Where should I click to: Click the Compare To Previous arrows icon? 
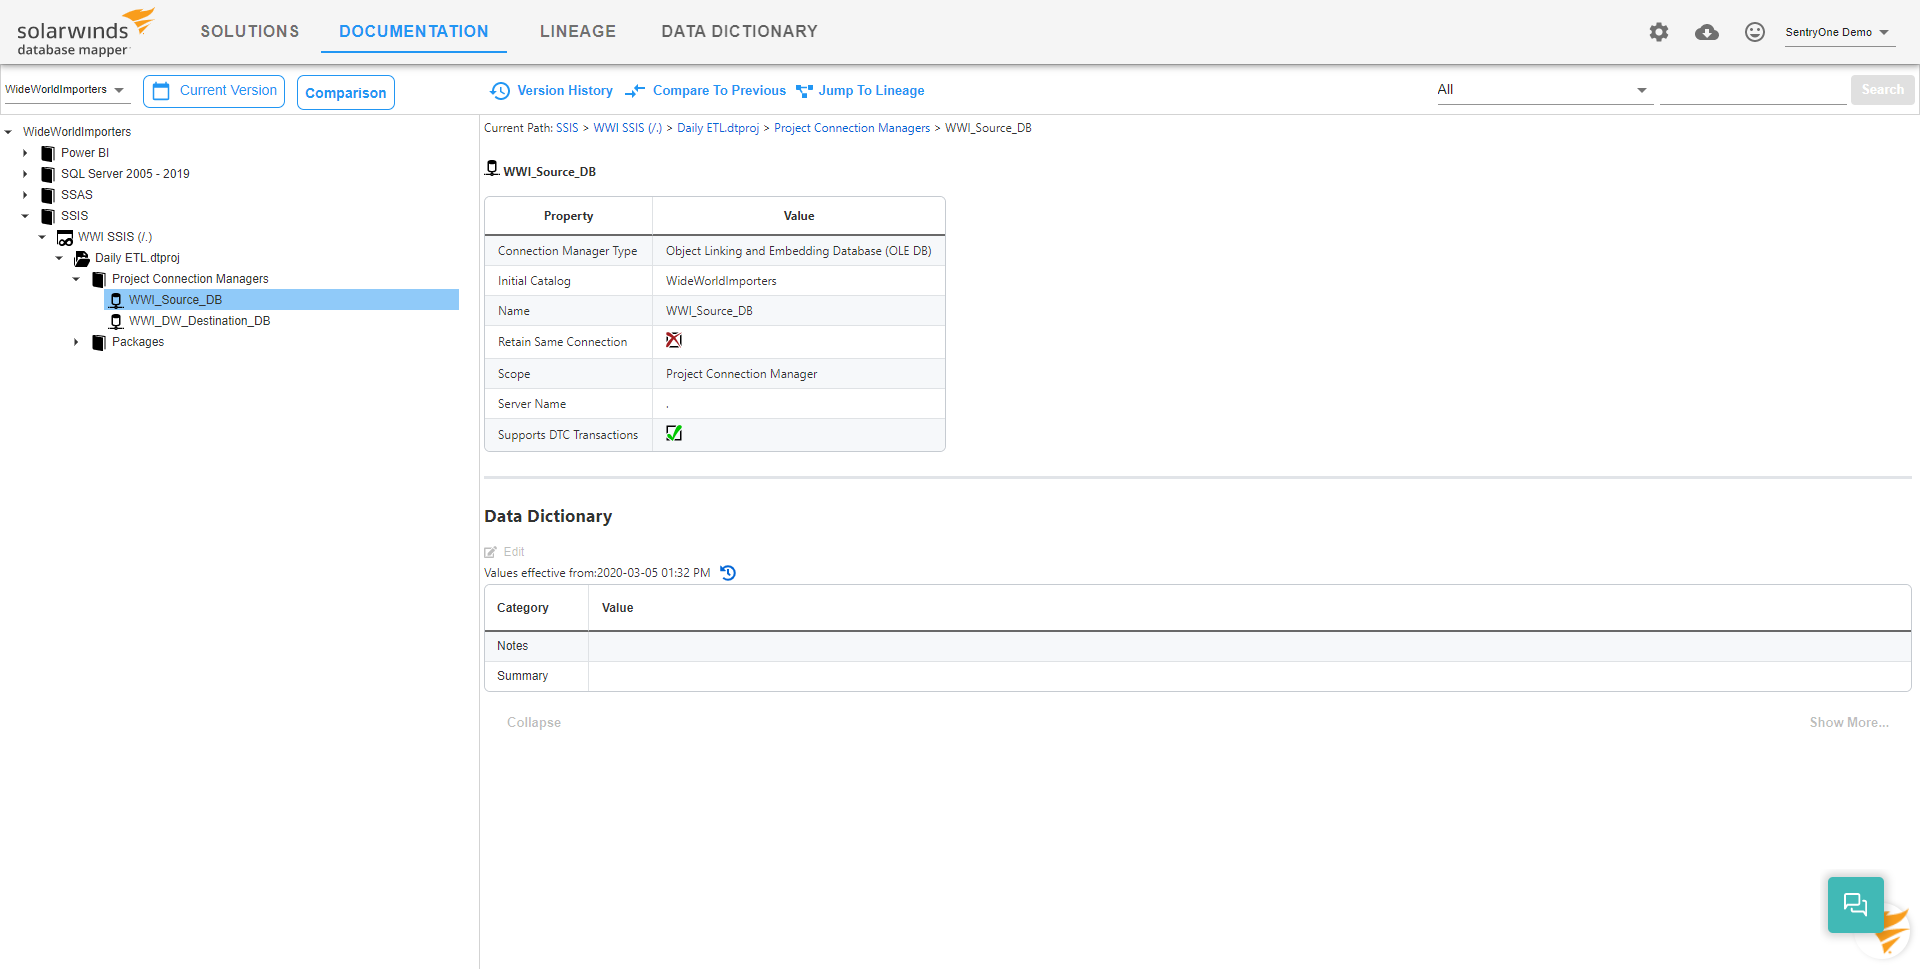click(x=635, y=91)
